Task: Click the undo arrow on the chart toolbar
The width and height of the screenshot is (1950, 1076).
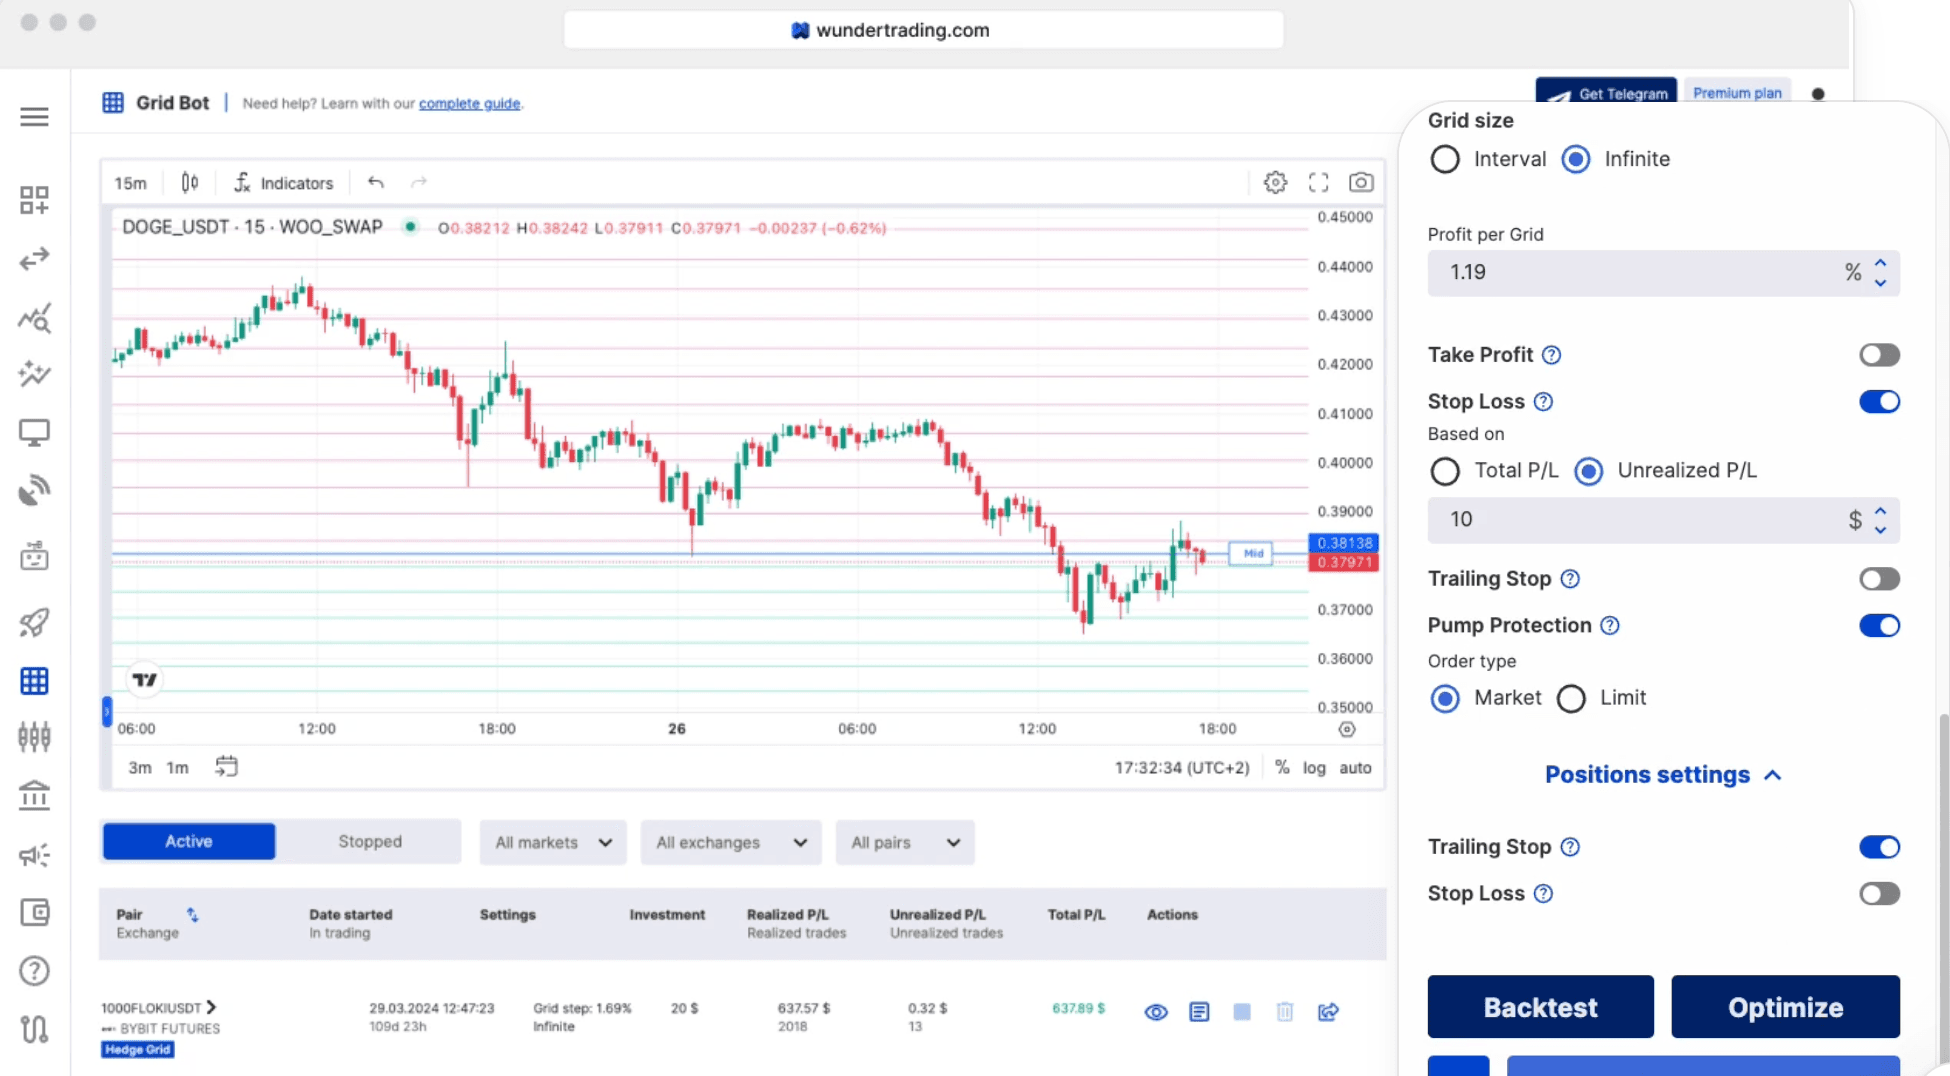Action: point(376,182)
